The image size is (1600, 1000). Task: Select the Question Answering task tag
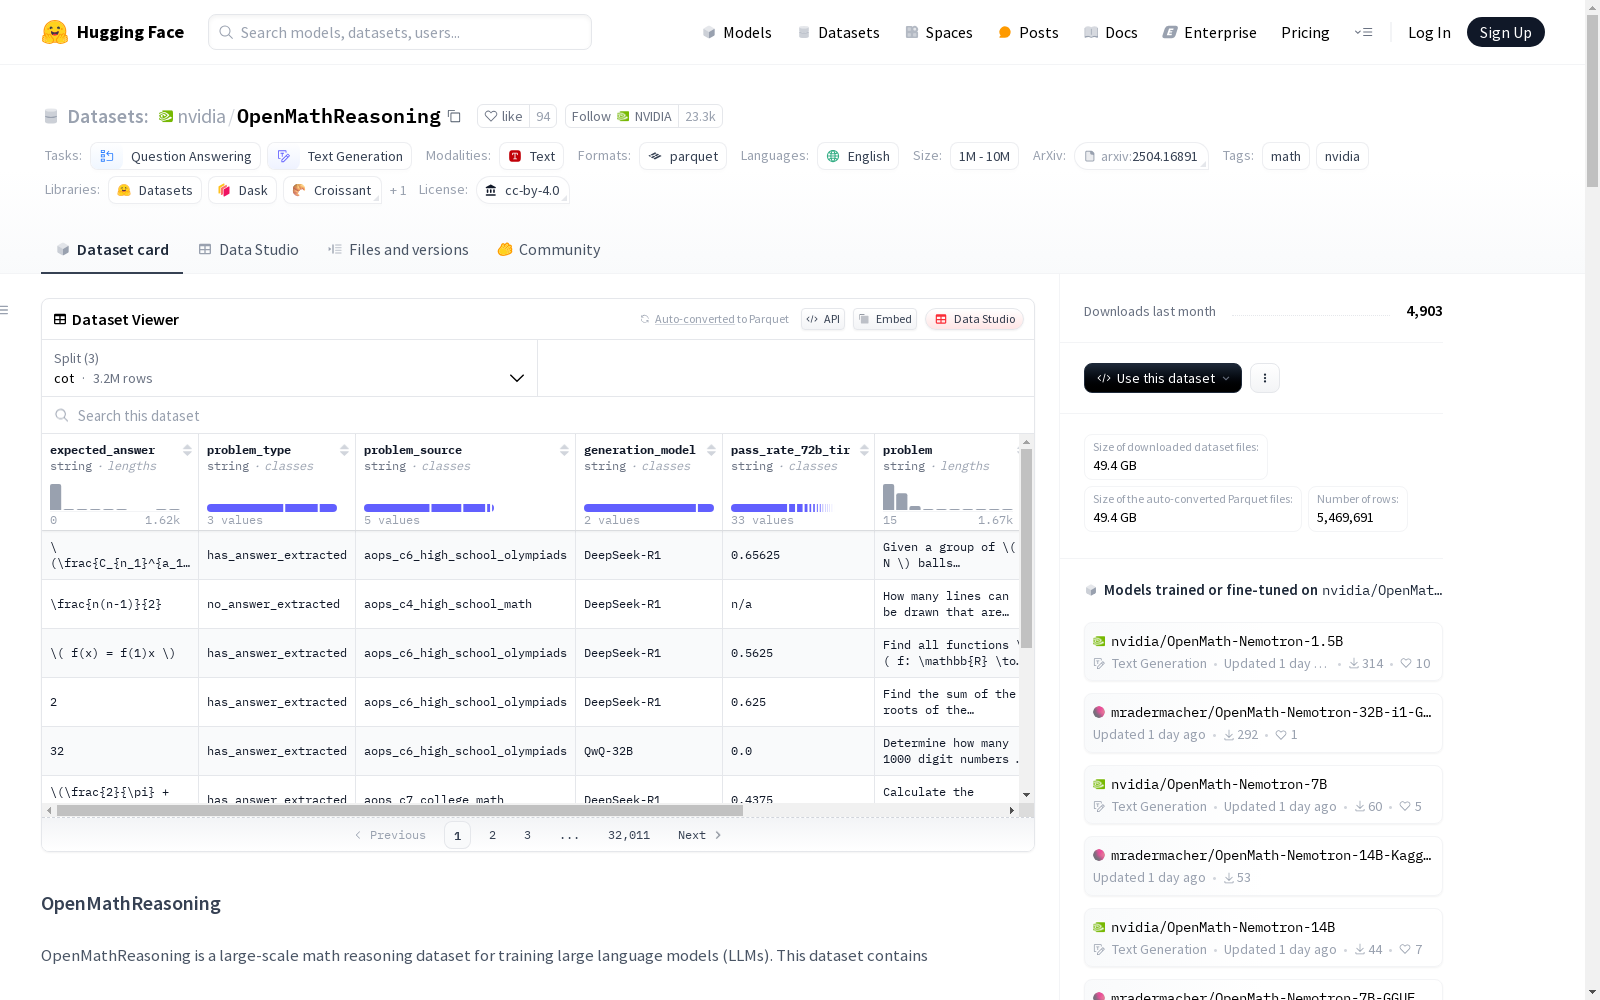coord(176,156)
